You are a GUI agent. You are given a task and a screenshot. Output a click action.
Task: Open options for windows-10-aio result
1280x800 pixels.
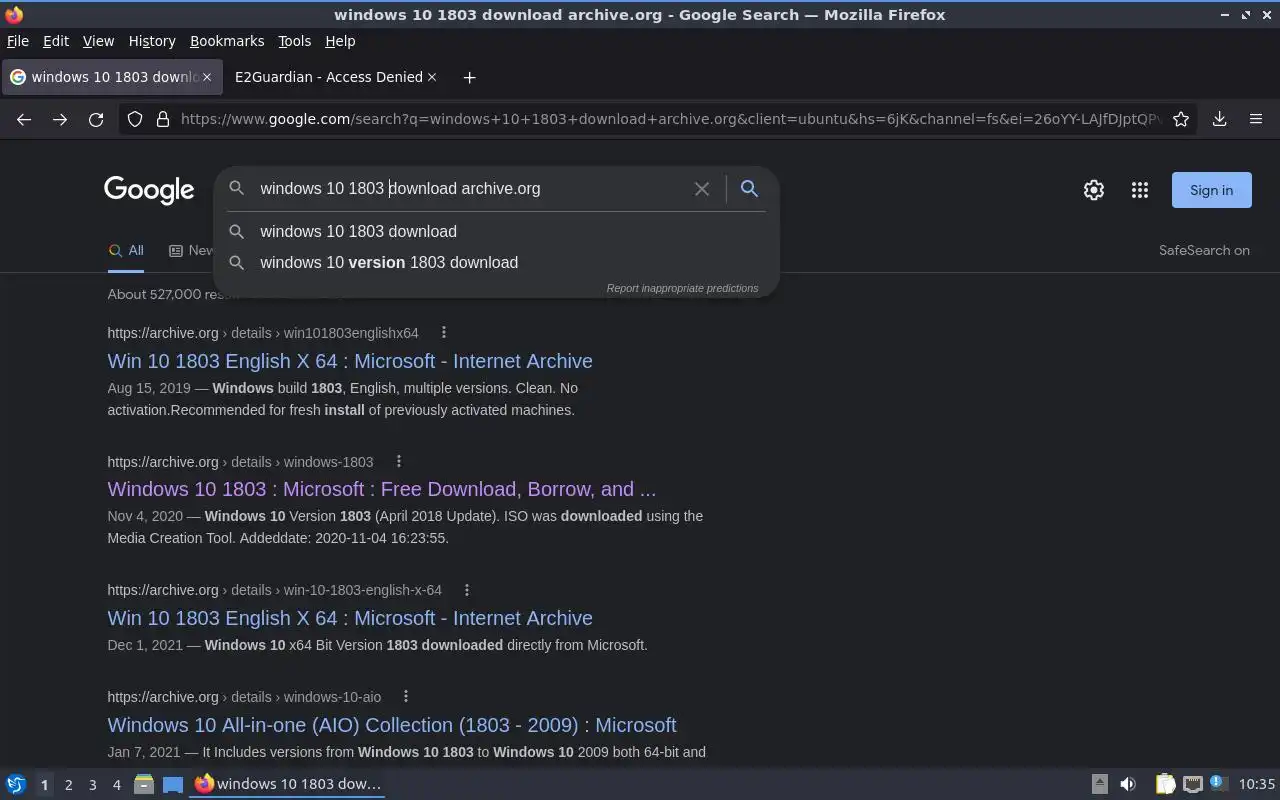406,696
